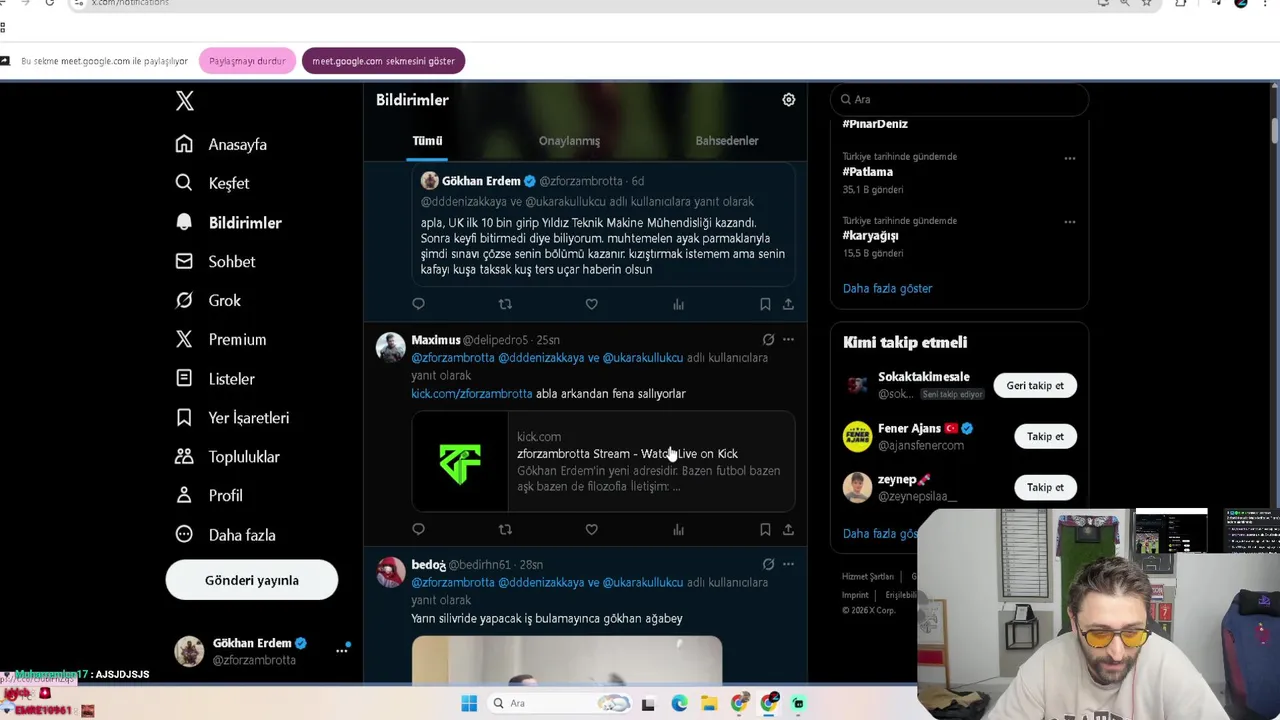Open Imprint footer link
Screen dimensions: 1280x720
[x=855, y=595]
